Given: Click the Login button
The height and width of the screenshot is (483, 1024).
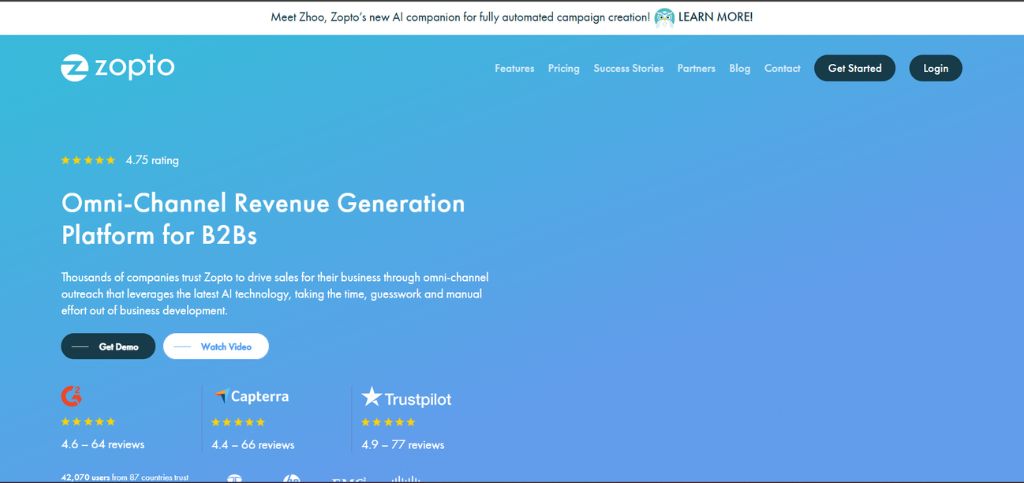Looking at the screenshot, I should click(x=936, y=68).
